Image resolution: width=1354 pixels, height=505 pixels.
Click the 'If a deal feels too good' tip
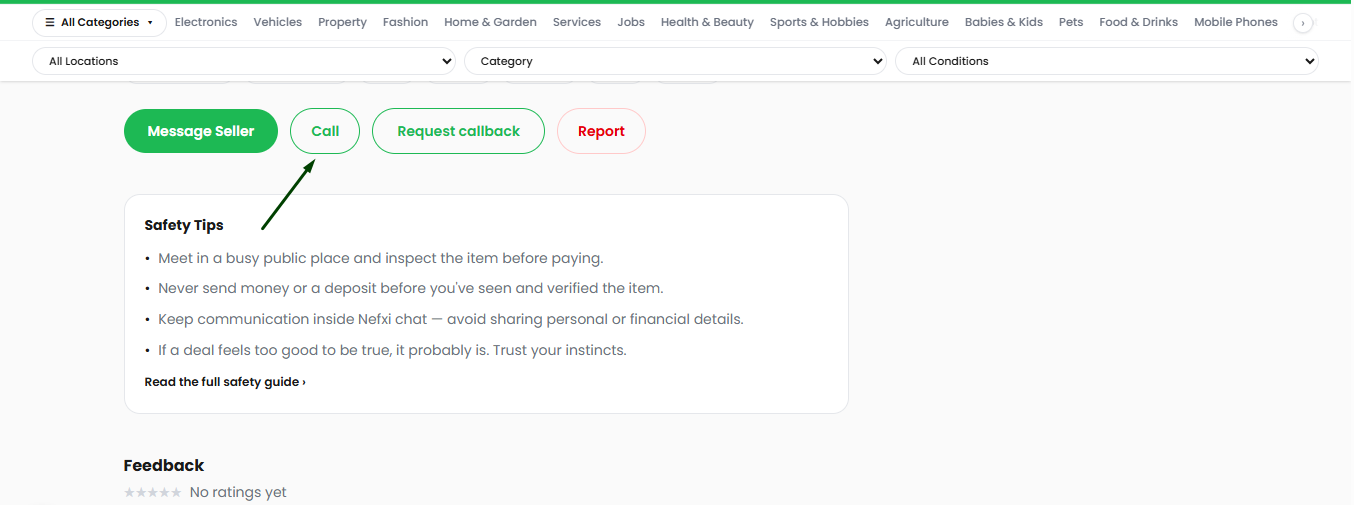pos(392,350)
